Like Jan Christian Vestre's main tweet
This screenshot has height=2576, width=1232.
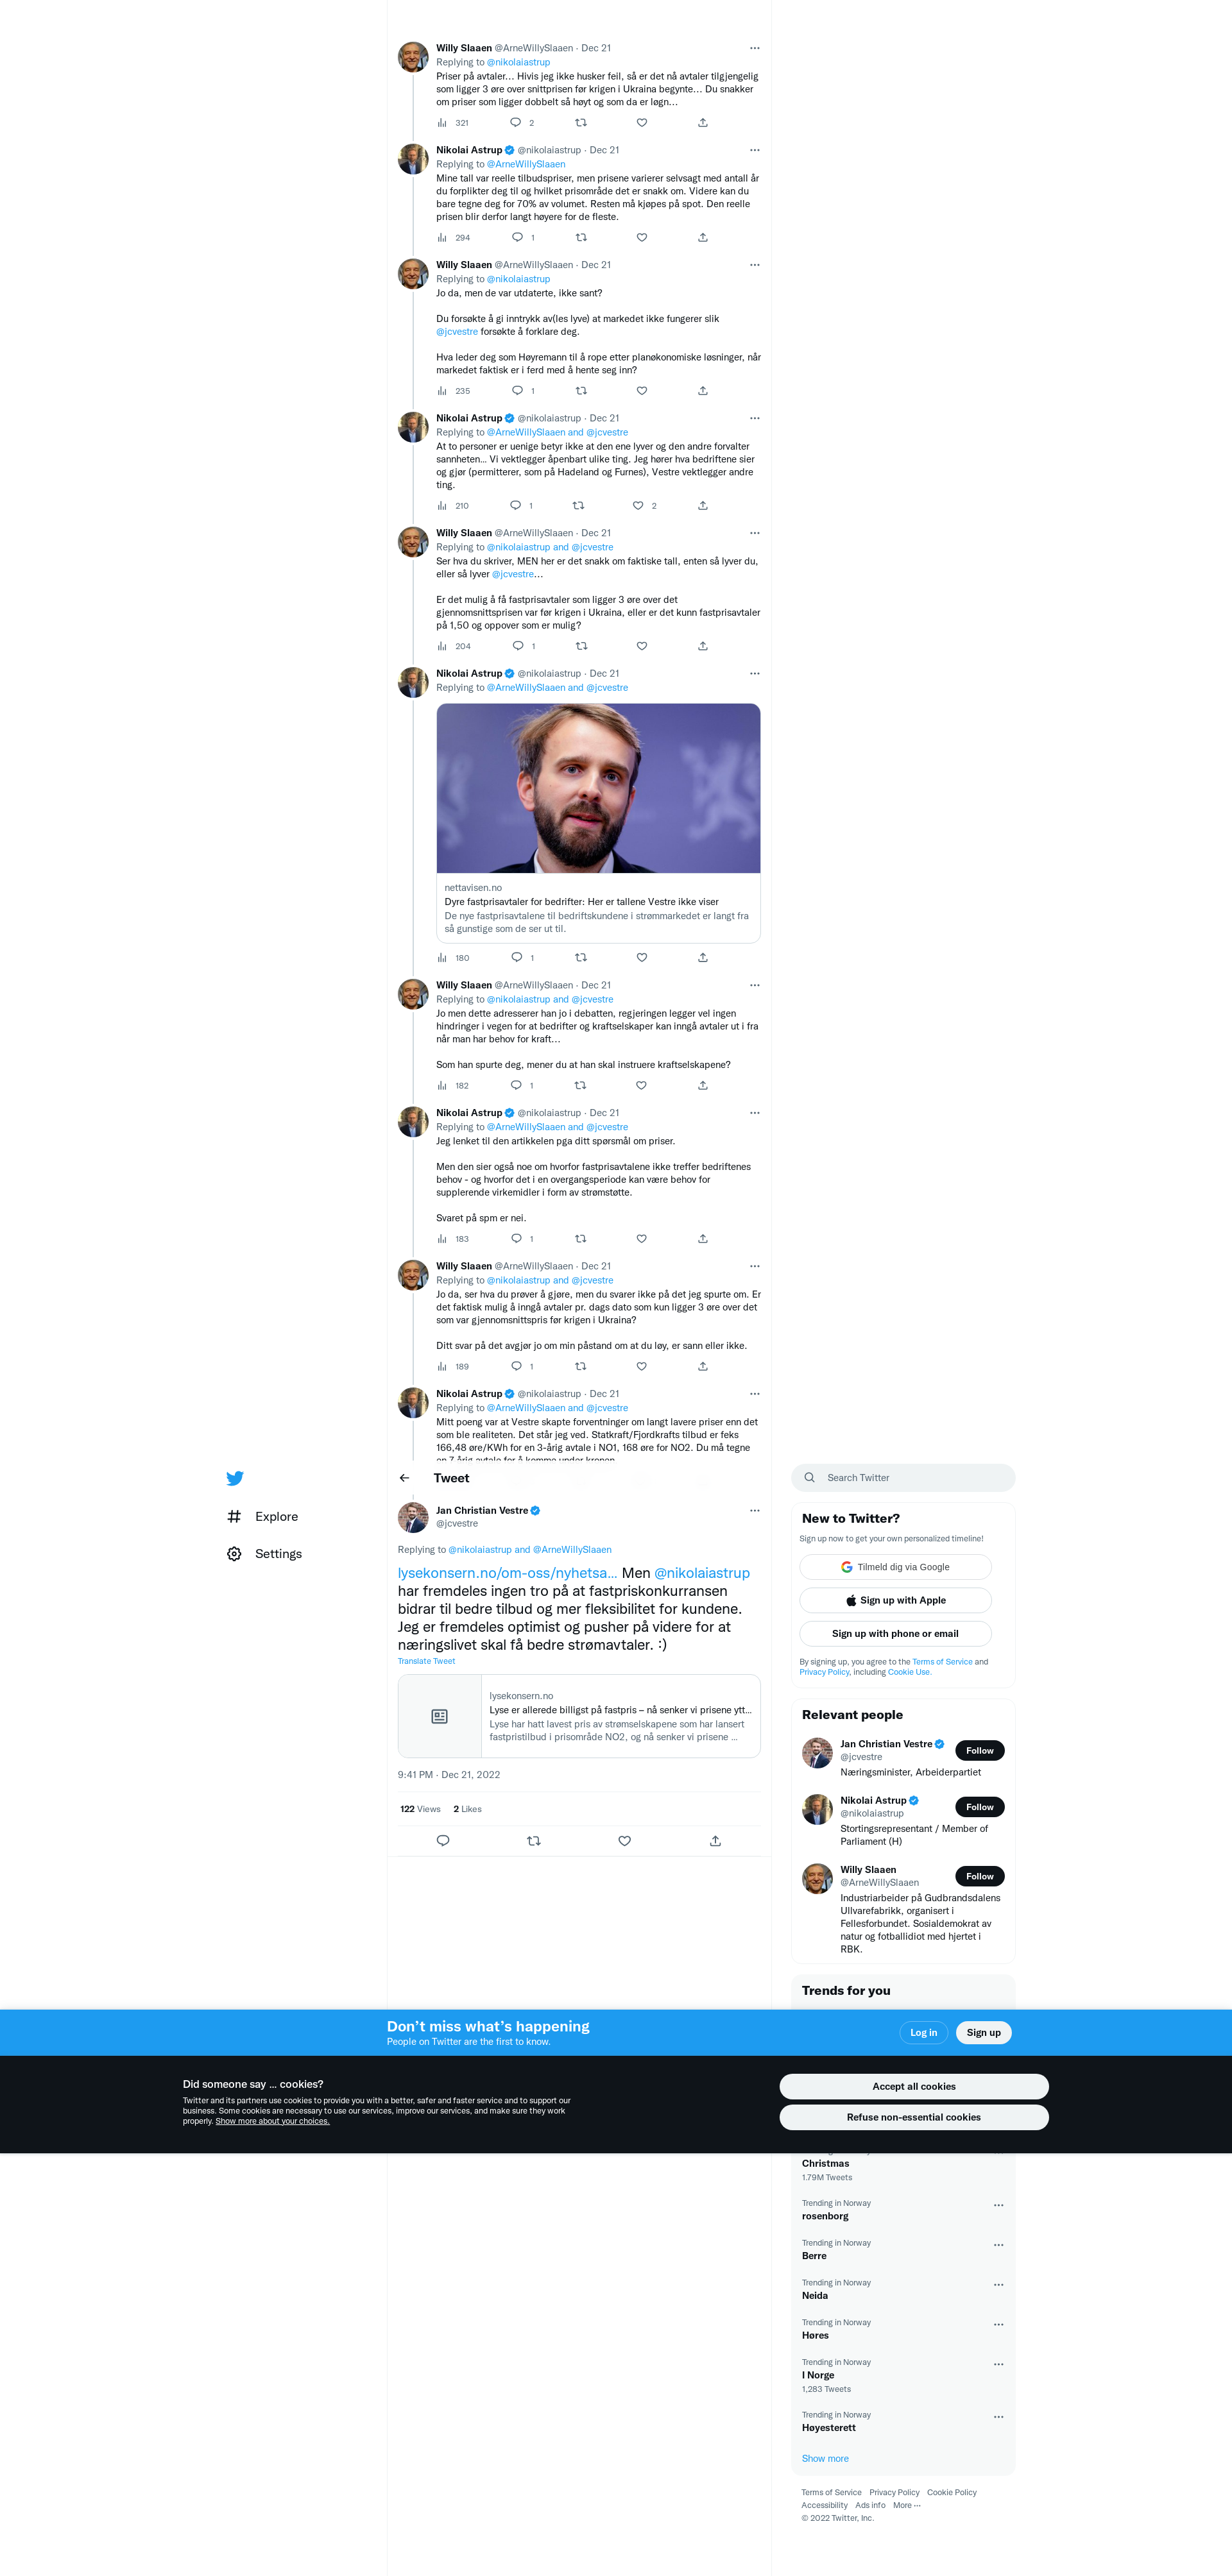coord(624,1841)
